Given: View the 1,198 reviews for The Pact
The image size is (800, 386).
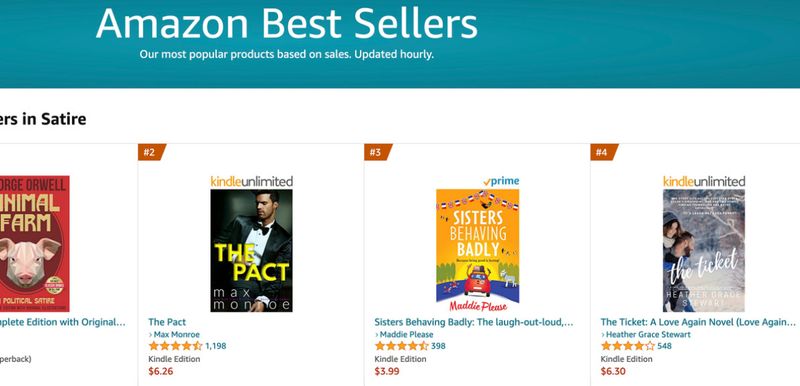Looking at the screenshot, I should click(x=216, y=346).
